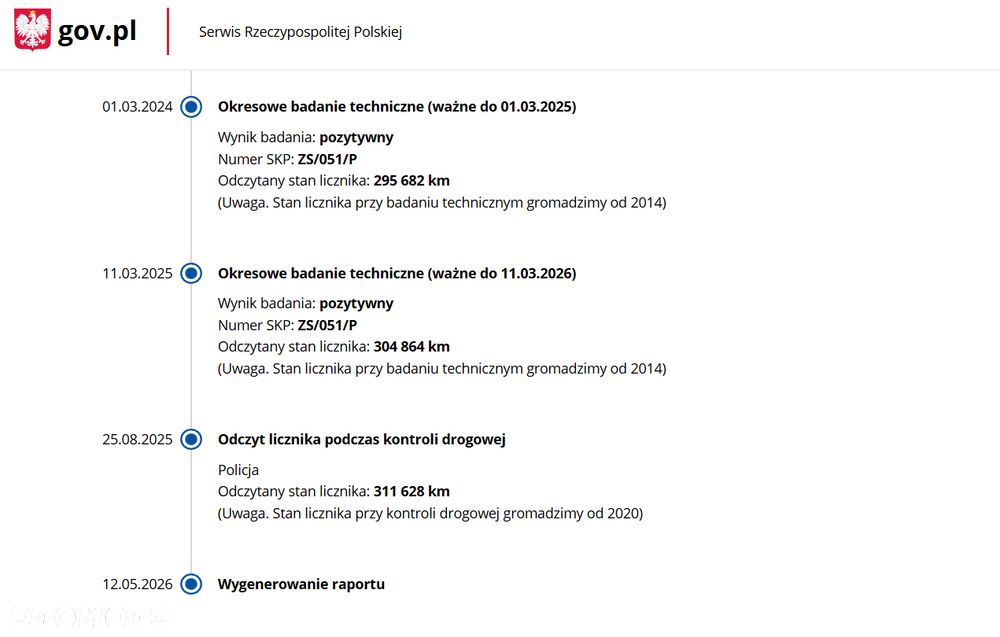Click Odczyt licznika podczas kontroli drogowej heading
The image size is (1000, 637).
pos(362,439)
